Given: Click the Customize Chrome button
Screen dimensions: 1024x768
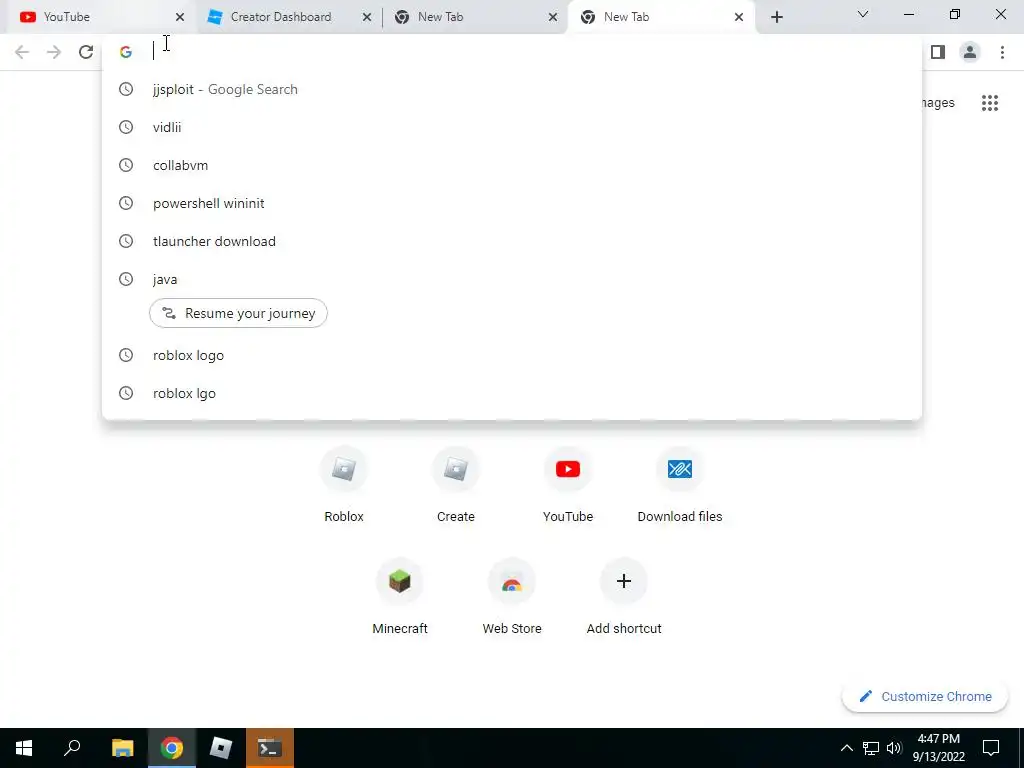Looking at the screenshot, I should point(925,697).
